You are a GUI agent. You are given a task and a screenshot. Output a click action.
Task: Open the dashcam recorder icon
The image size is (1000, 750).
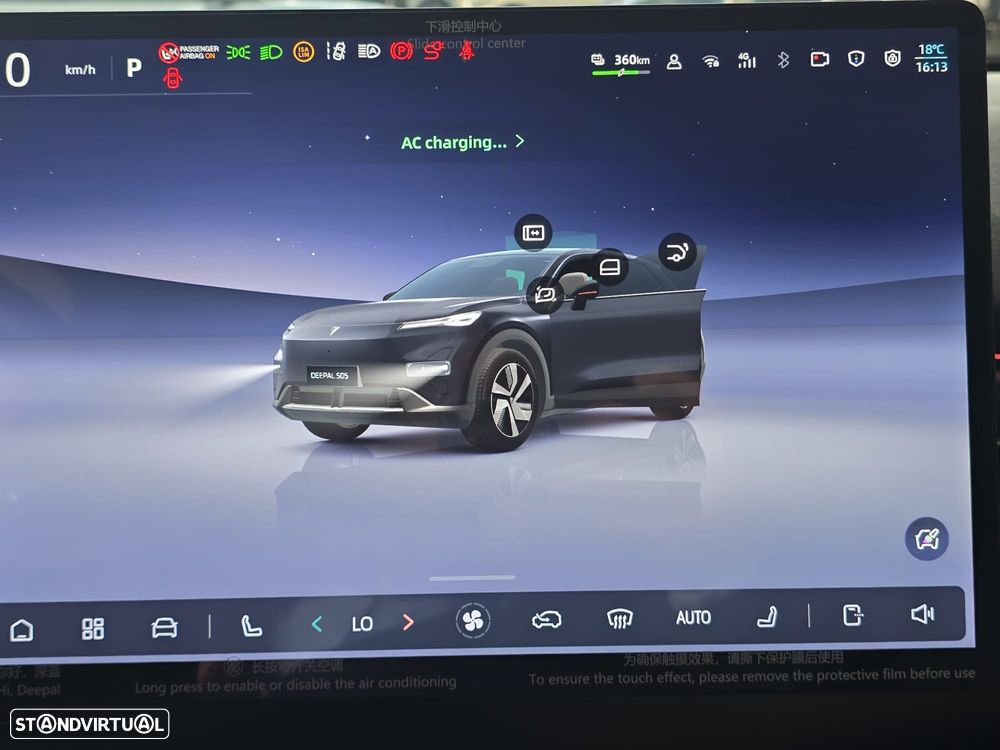point(820,59)
